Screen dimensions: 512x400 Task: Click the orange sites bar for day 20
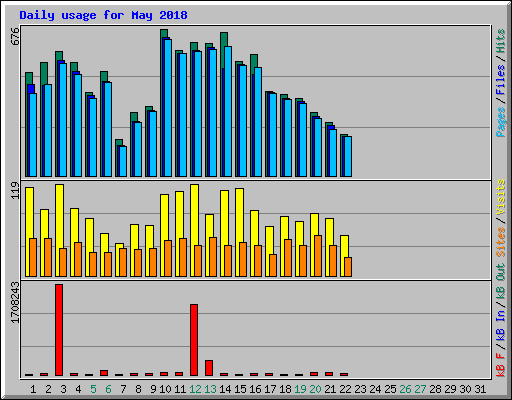click(x=318, y=256)
